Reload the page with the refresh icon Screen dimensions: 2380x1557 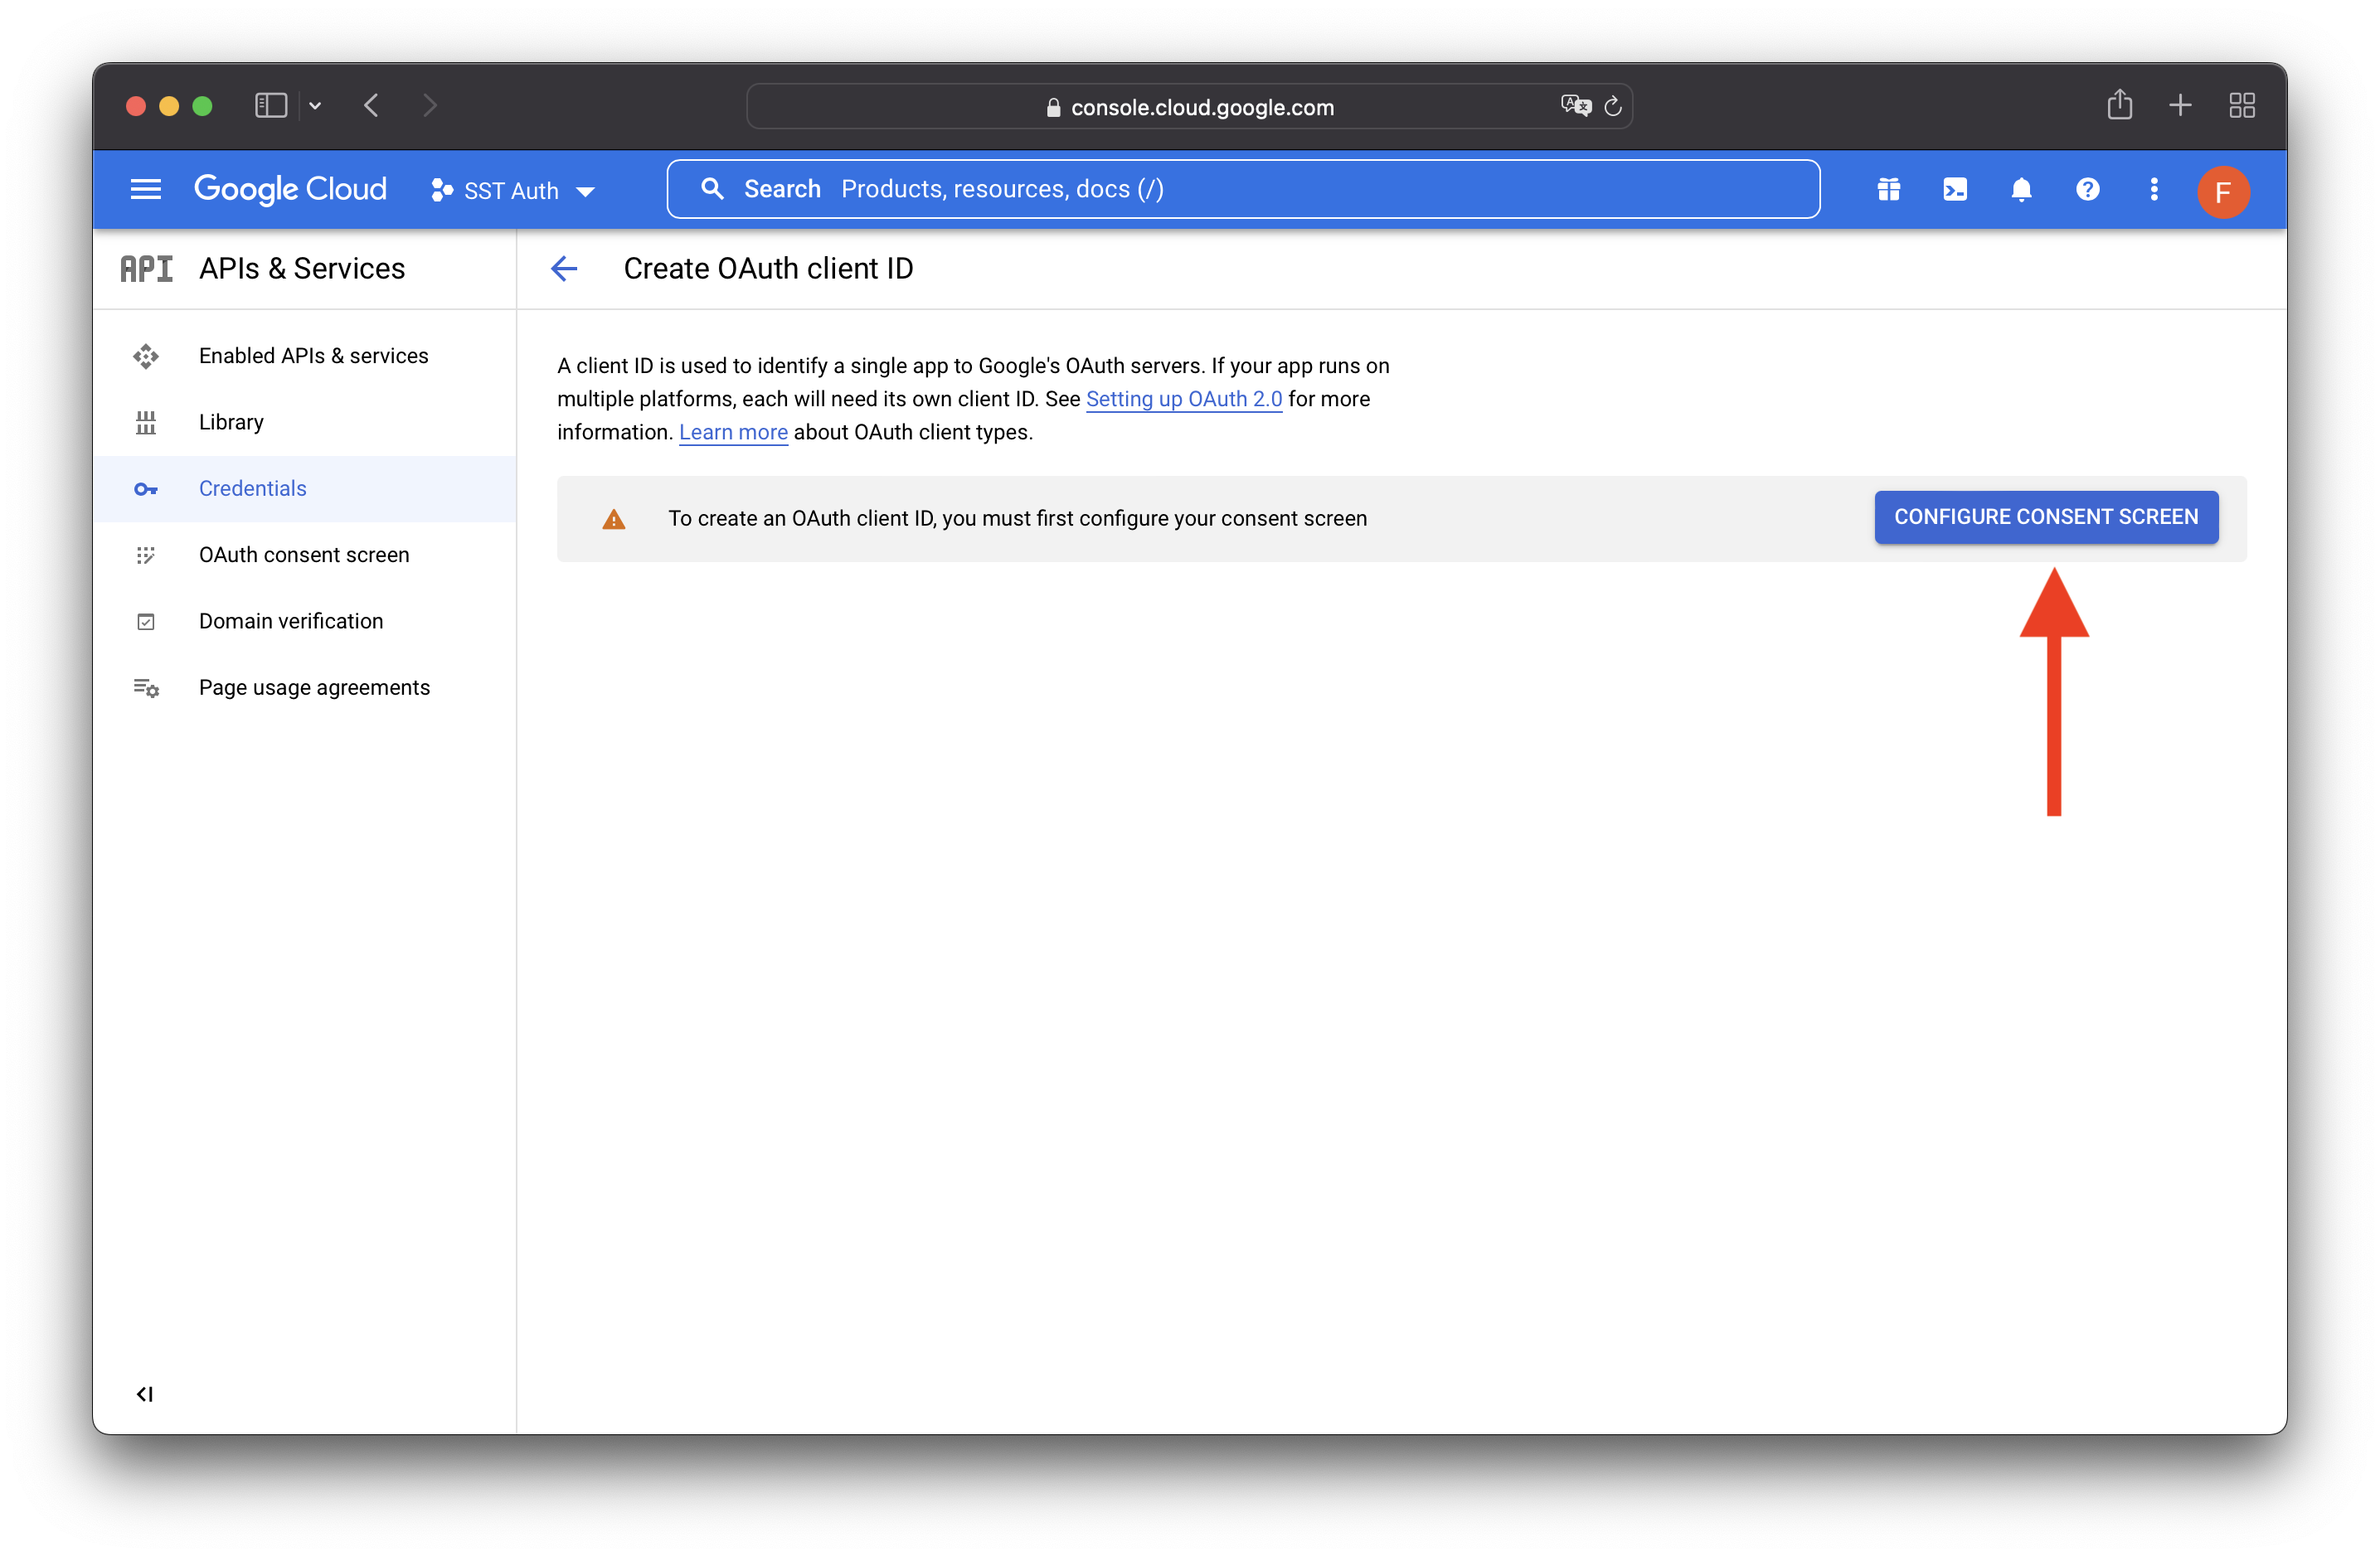tap(1612, 106)
